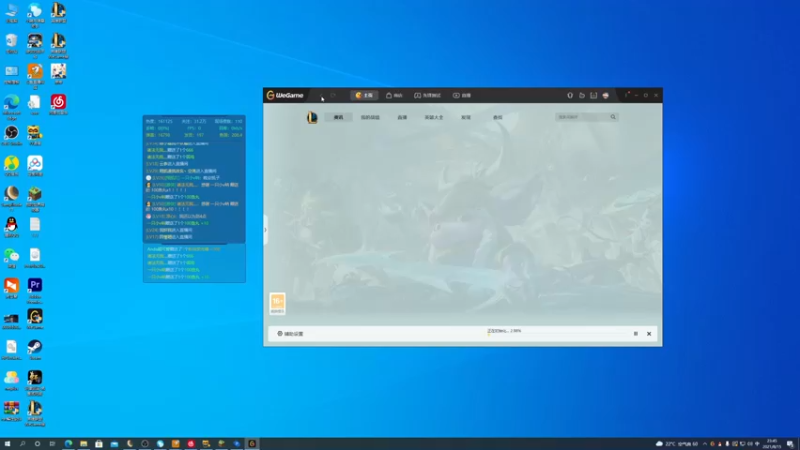Open Recycle Bin desktop icon
800x450 pixels.
click(11, 44)
